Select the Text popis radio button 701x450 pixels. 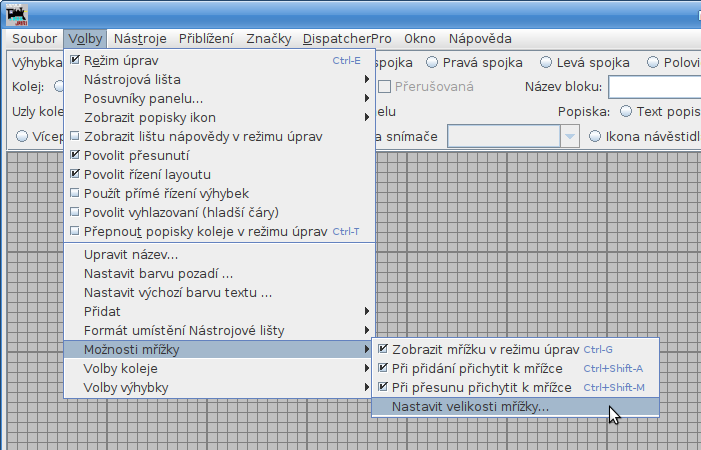click(626, 111)
